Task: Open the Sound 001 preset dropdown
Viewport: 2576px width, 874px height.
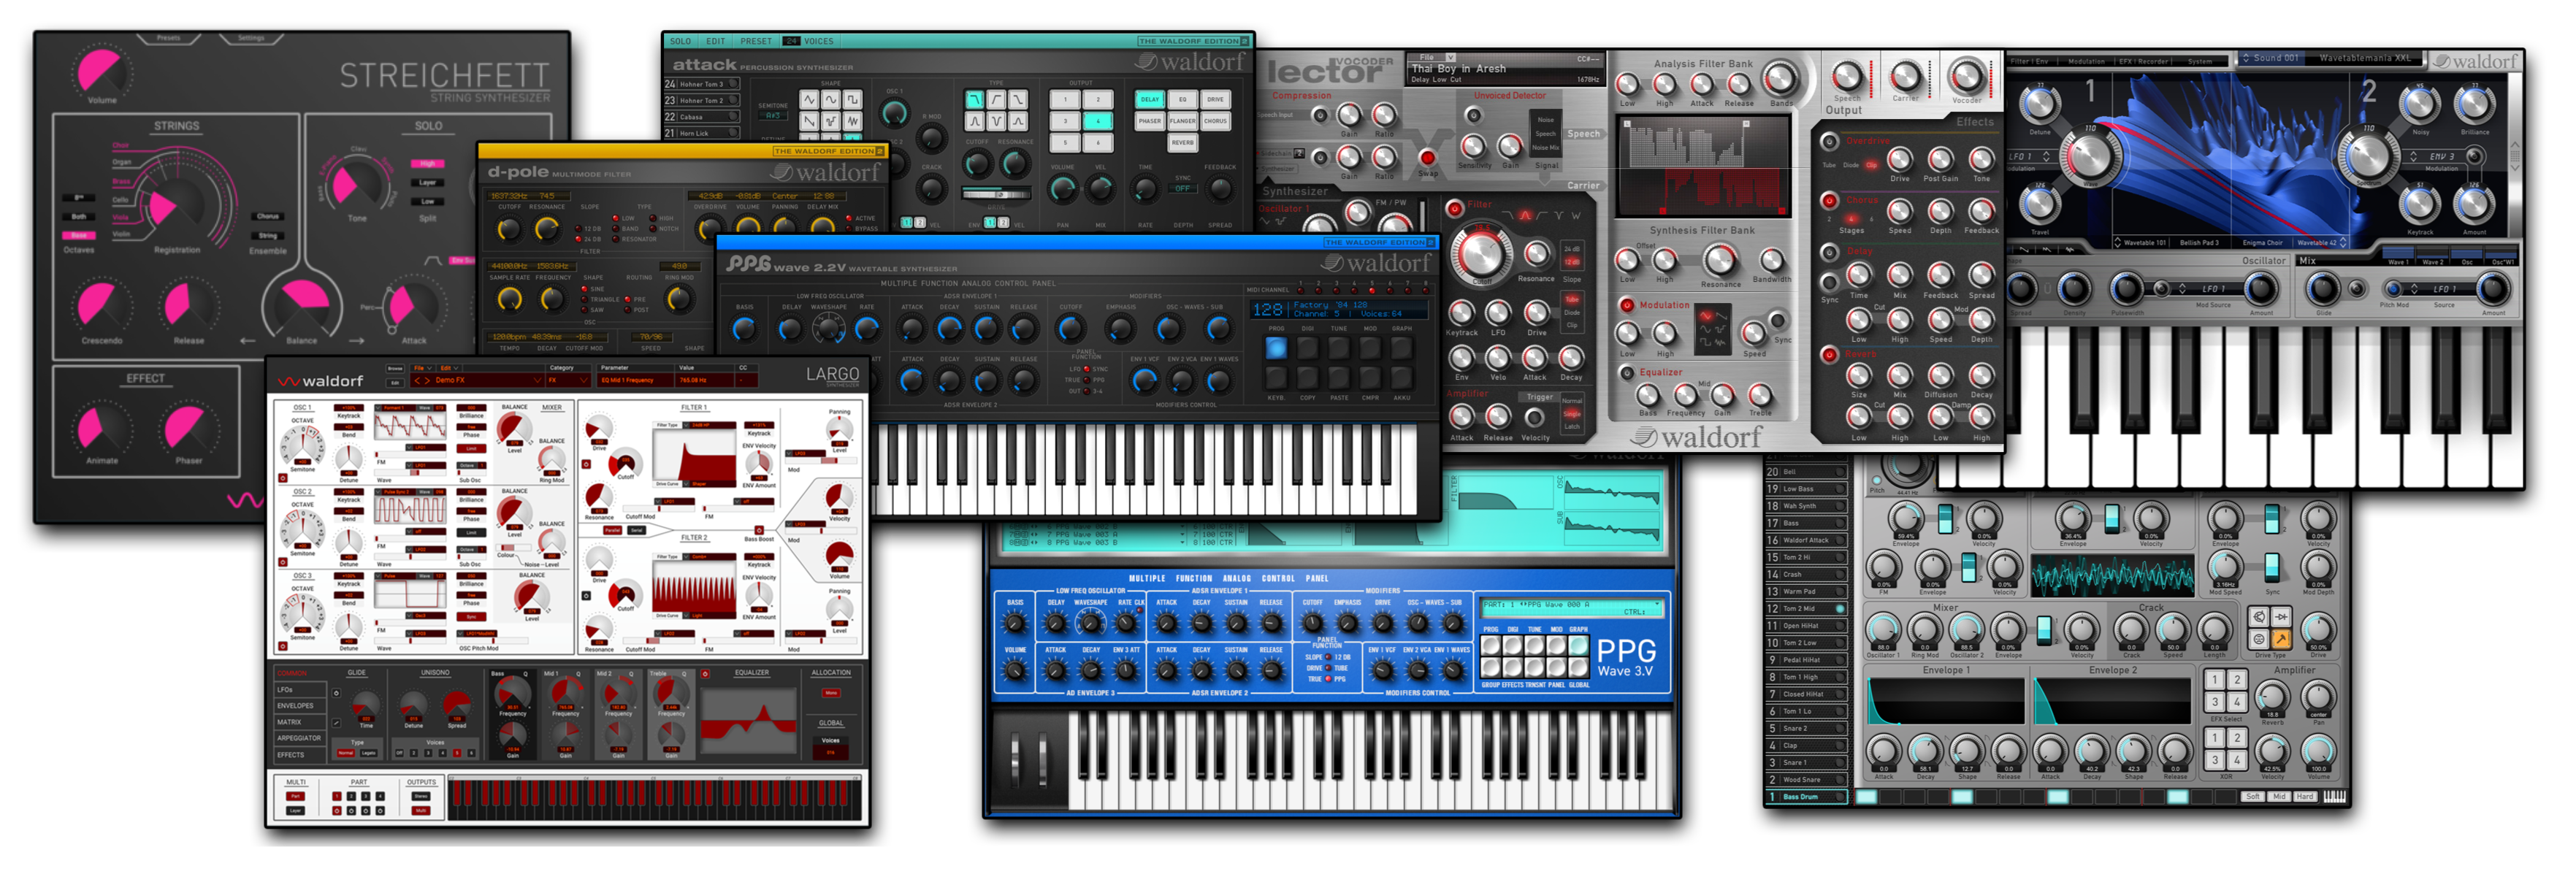Action: click(x=2272, y=58)
